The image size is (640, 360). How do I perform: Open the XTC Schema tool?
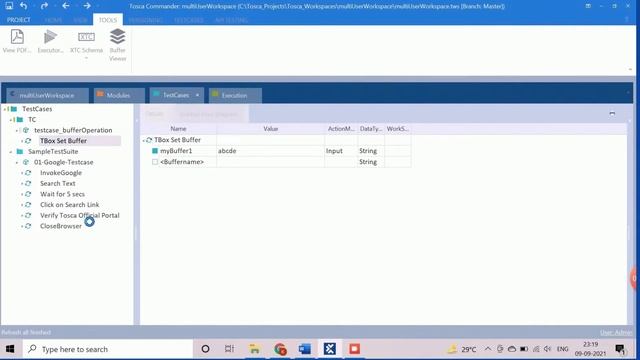86,41
